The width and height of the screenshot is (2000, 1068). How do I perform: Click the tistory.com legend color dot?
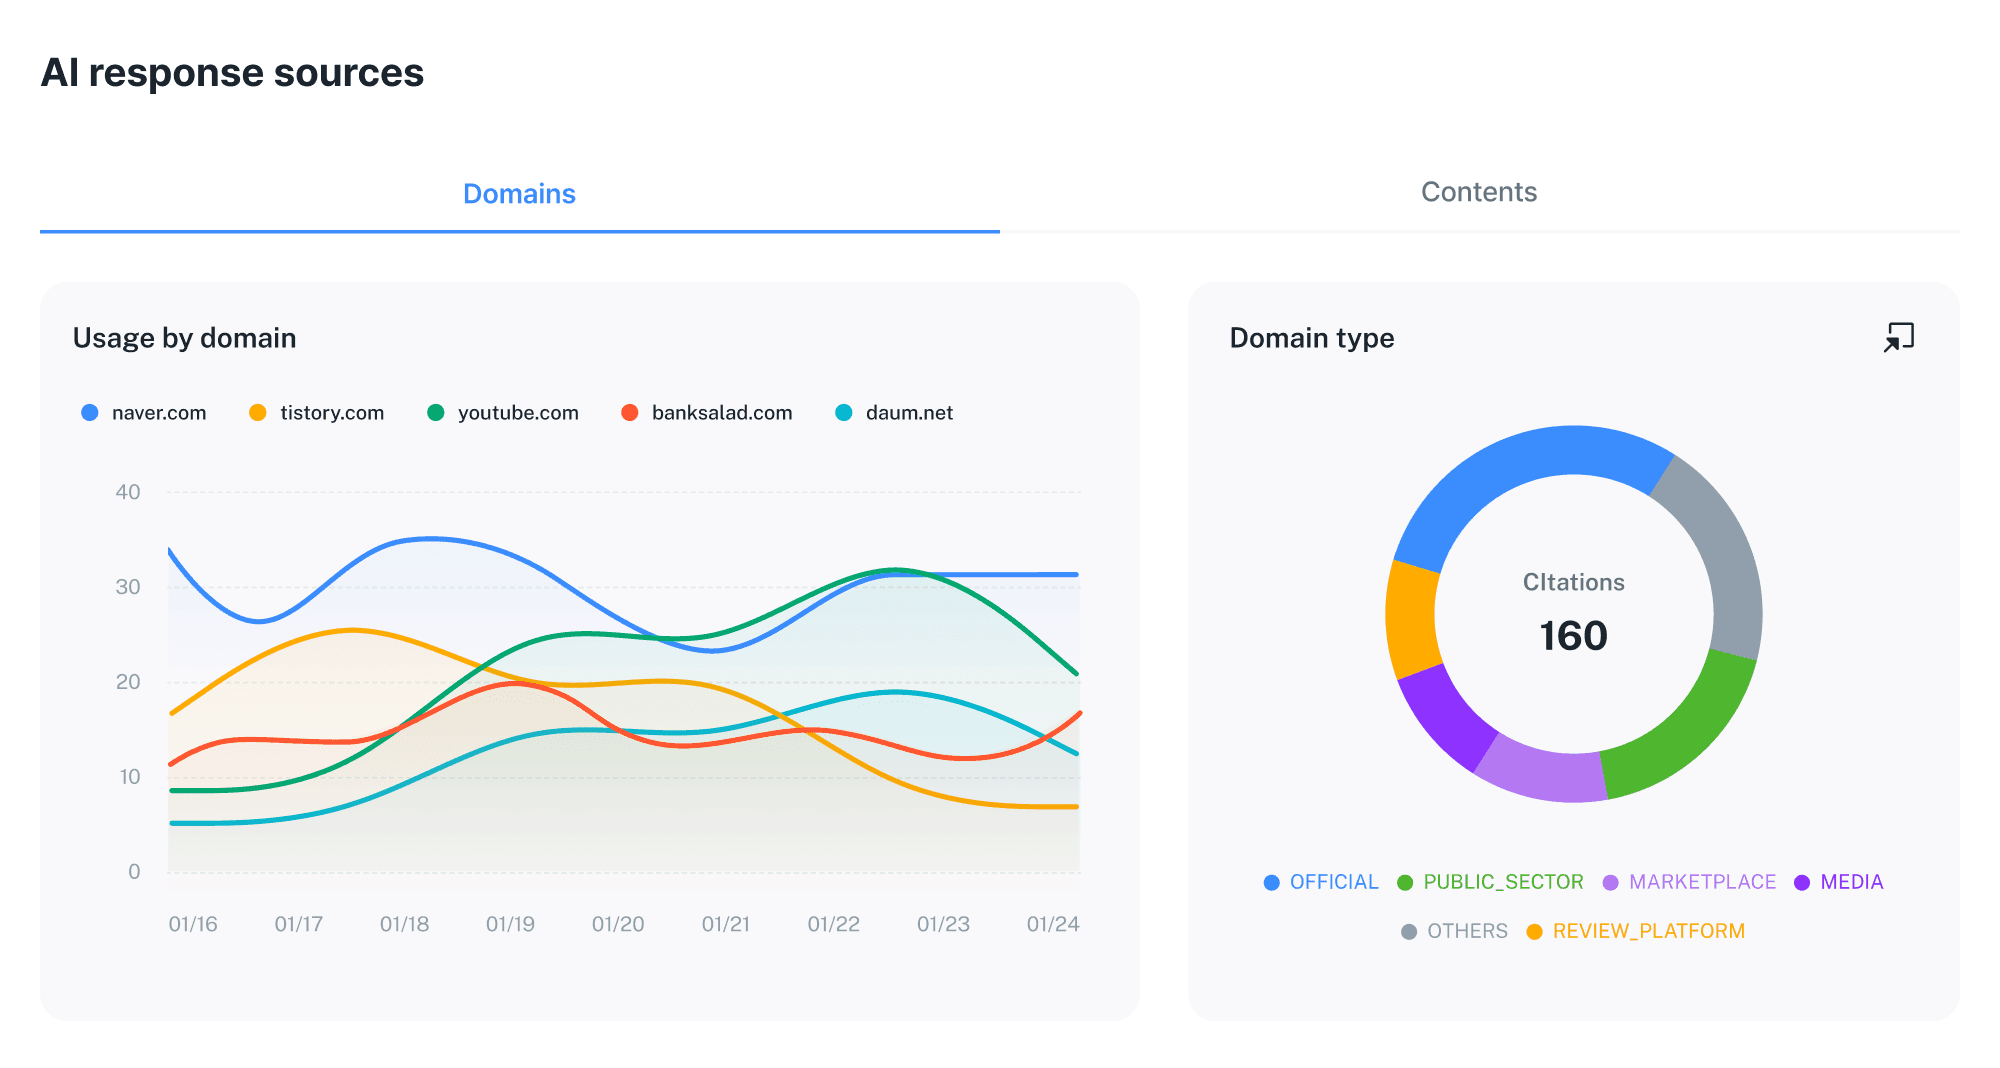[x=257, y=412]
